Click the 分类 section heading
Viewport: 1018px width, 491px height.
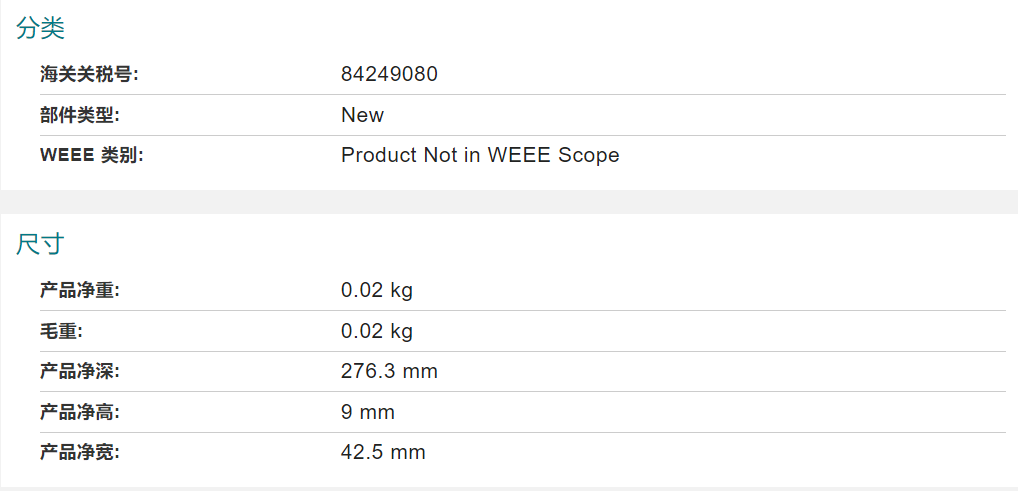(40, 29)
